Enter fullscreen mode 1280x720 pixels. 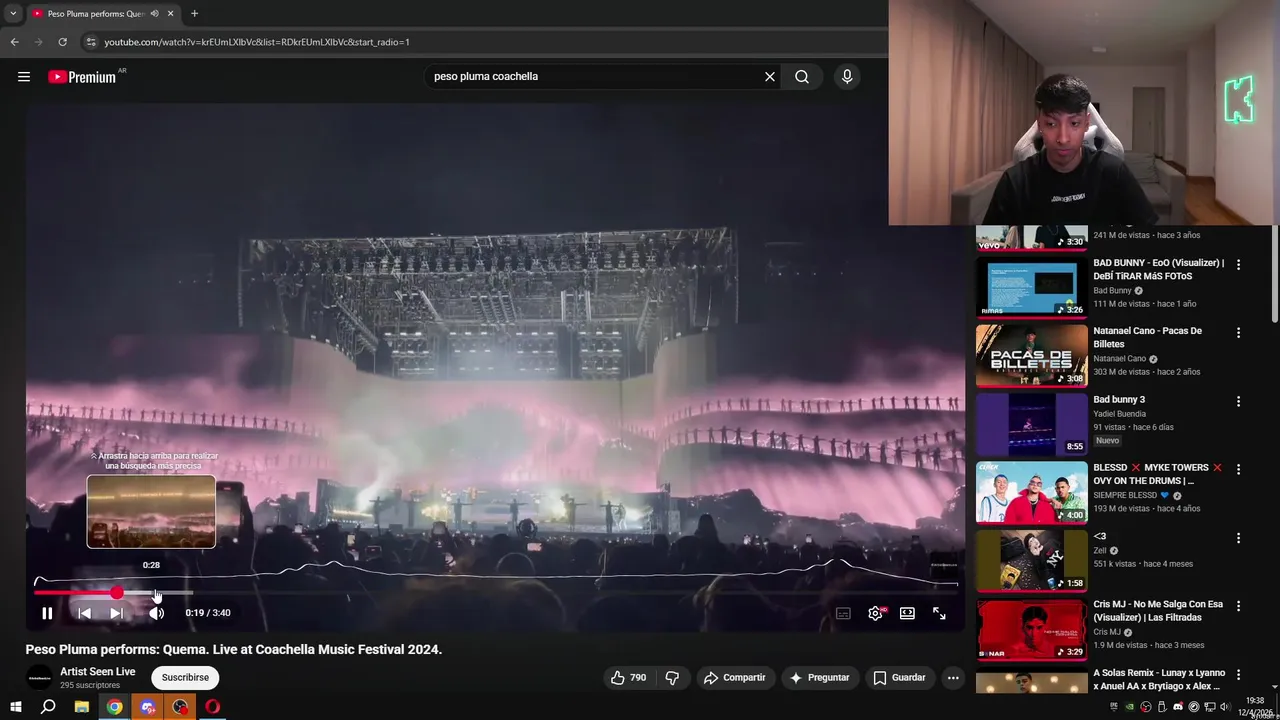pos(939,613)
